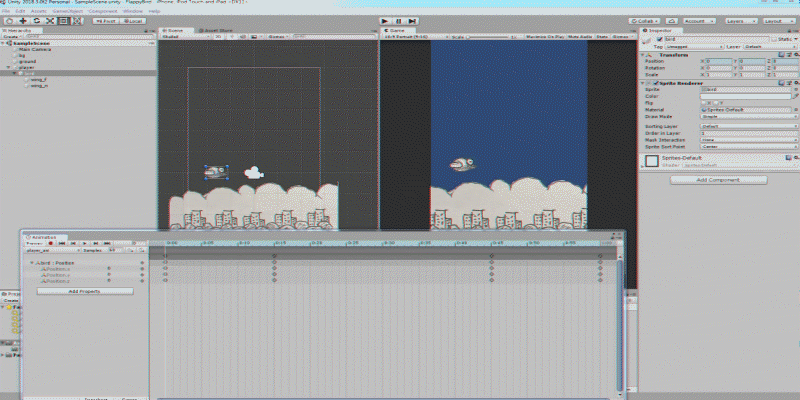Viewport: 800px width, 400px height.
Task: Open the Draw Mode dropdown
Action: [x=749, y=116]
